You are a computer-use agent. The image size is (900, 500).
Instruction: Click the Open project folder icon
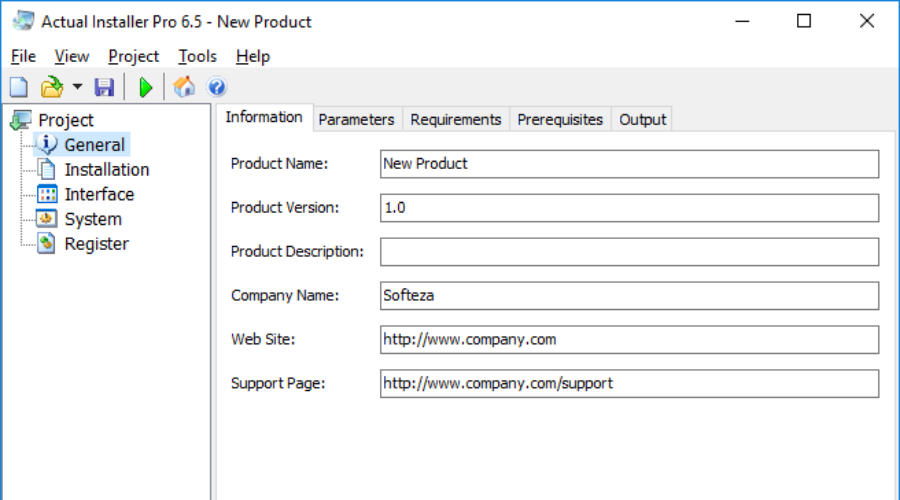(x=50, y=88)
